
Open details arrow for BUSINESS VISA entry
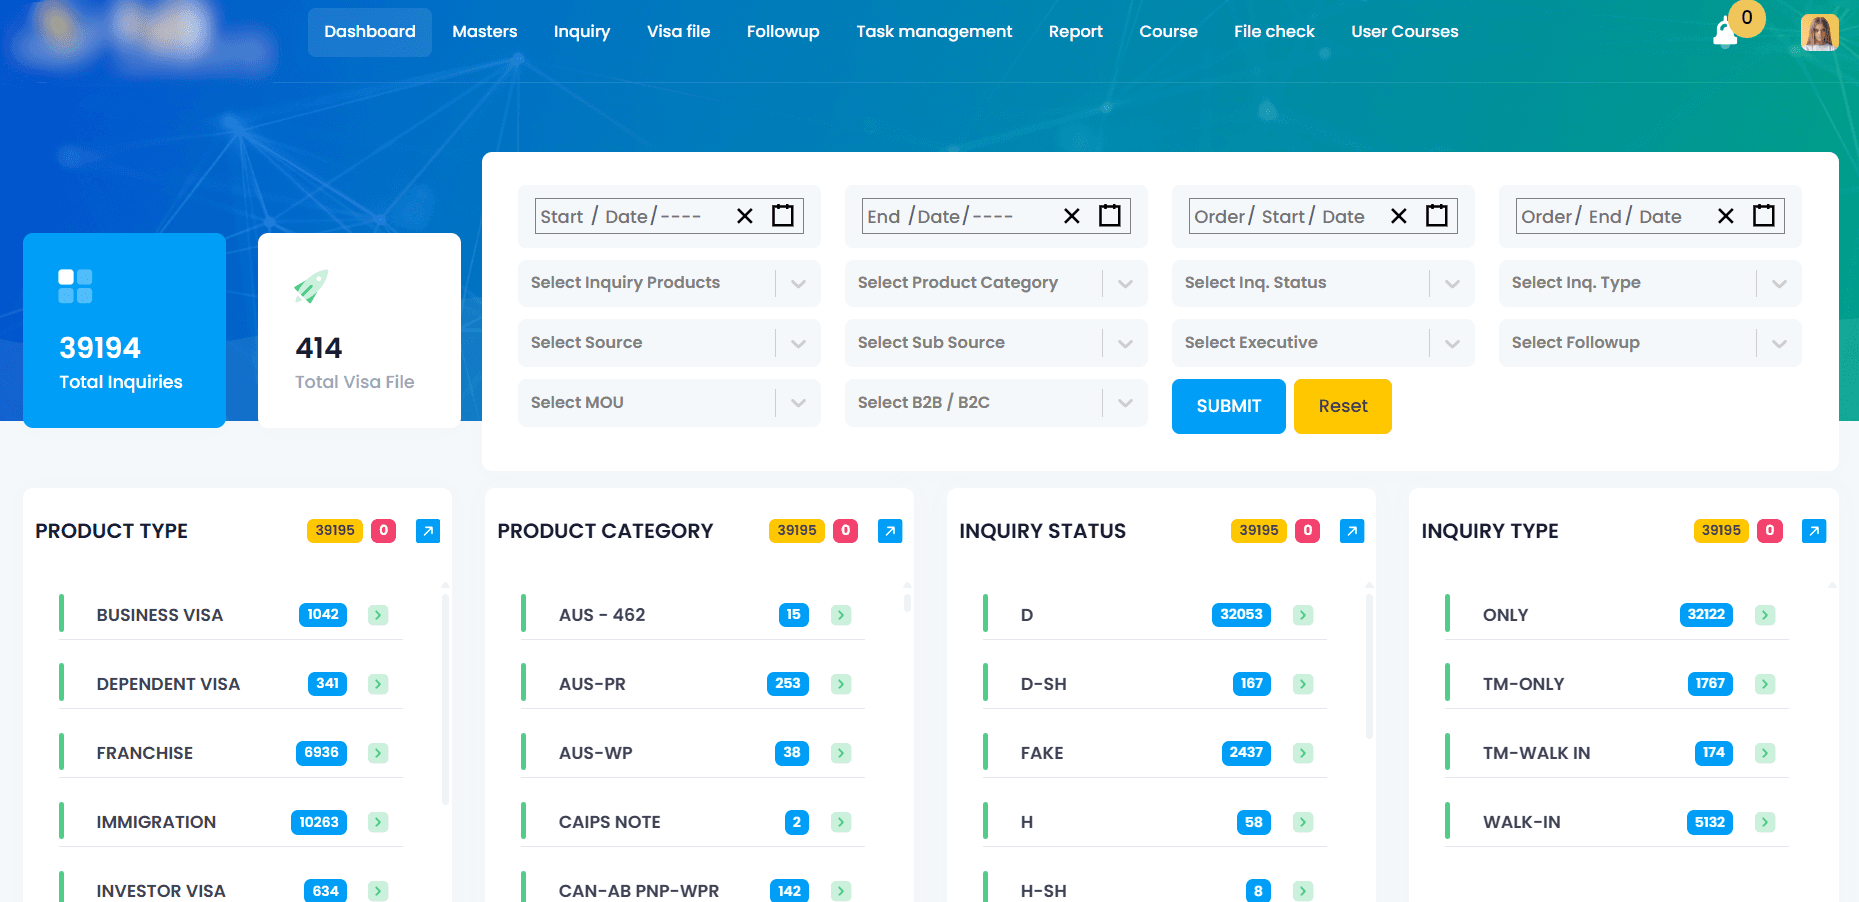coord(378,614)
